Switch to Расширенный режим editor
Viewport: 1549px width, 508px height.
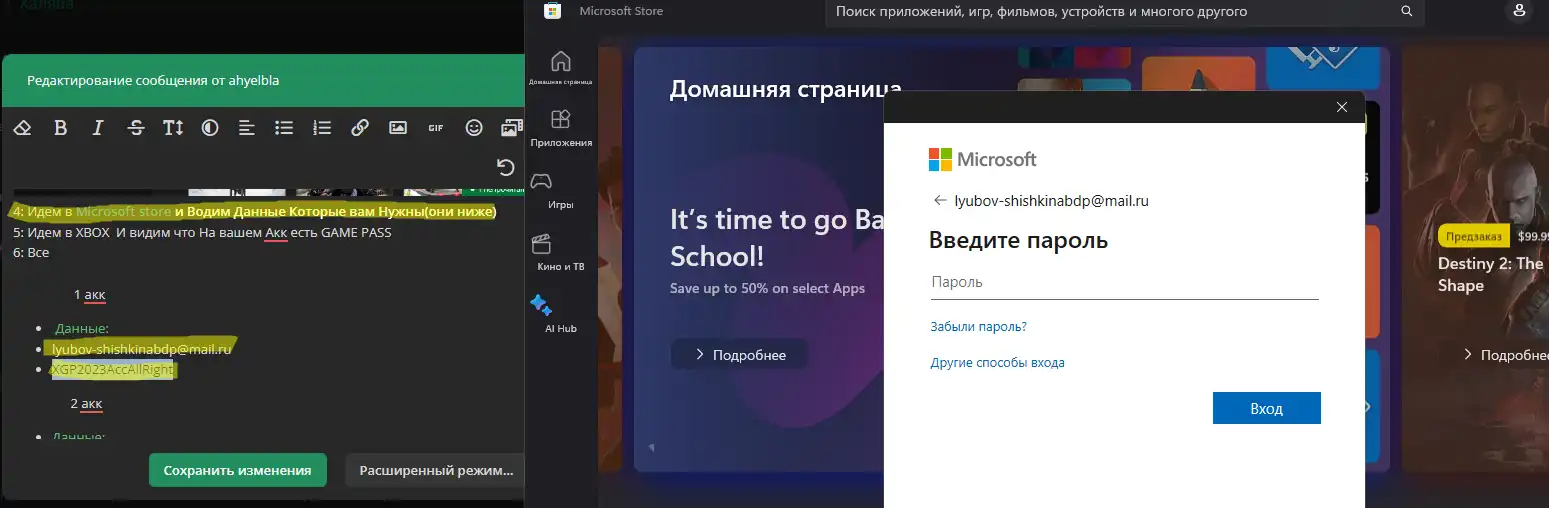point(435,470)
